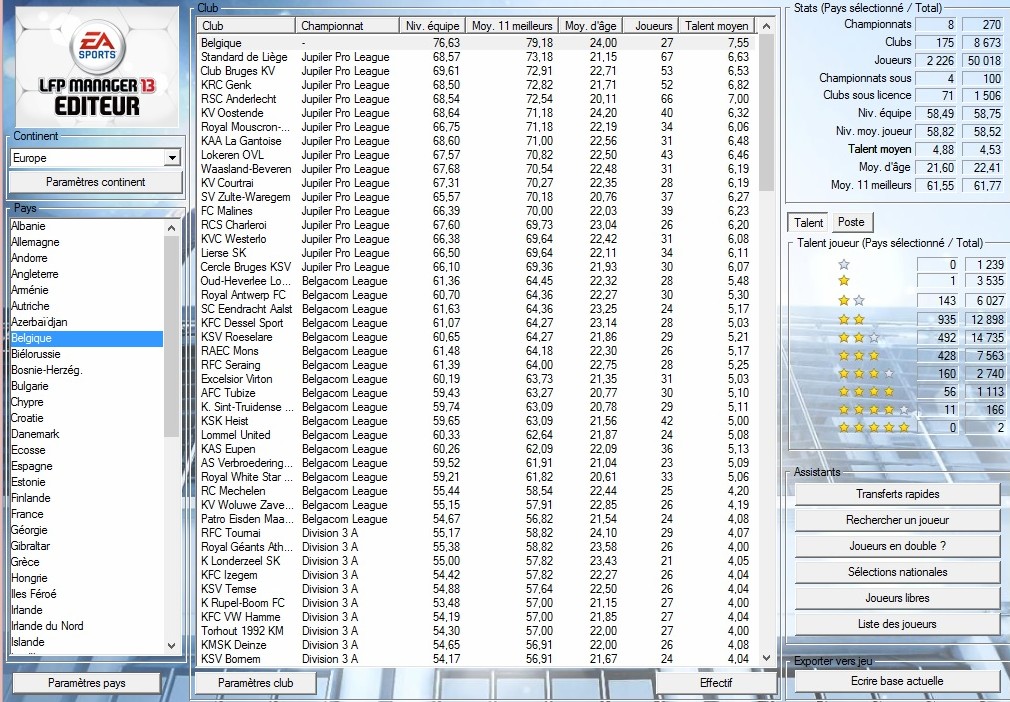The width and height of the screenshot is (1010, 702).
Task: Select Danemark in the country list
Action: (x=86, y=434)
